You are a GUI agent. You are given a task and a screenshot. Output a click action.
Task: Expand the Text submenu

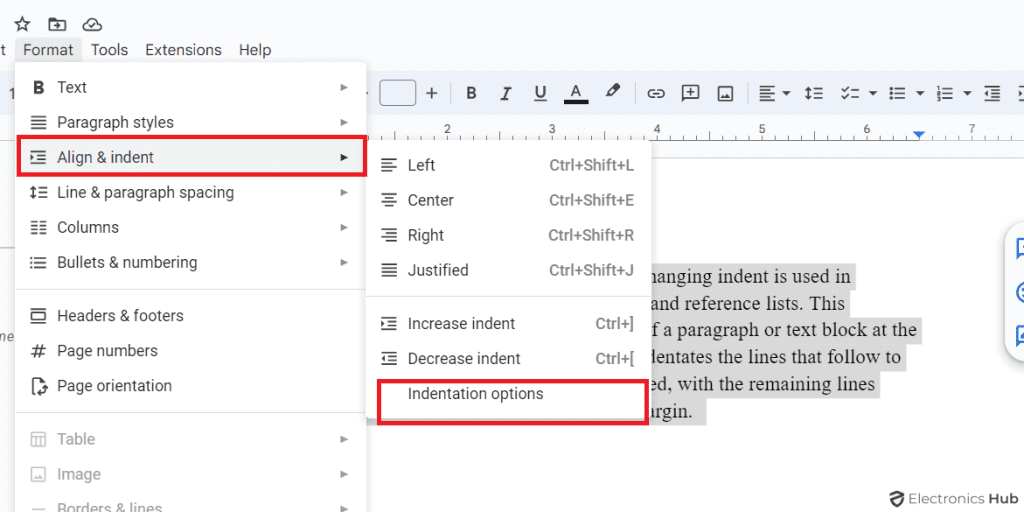(190, 87)
